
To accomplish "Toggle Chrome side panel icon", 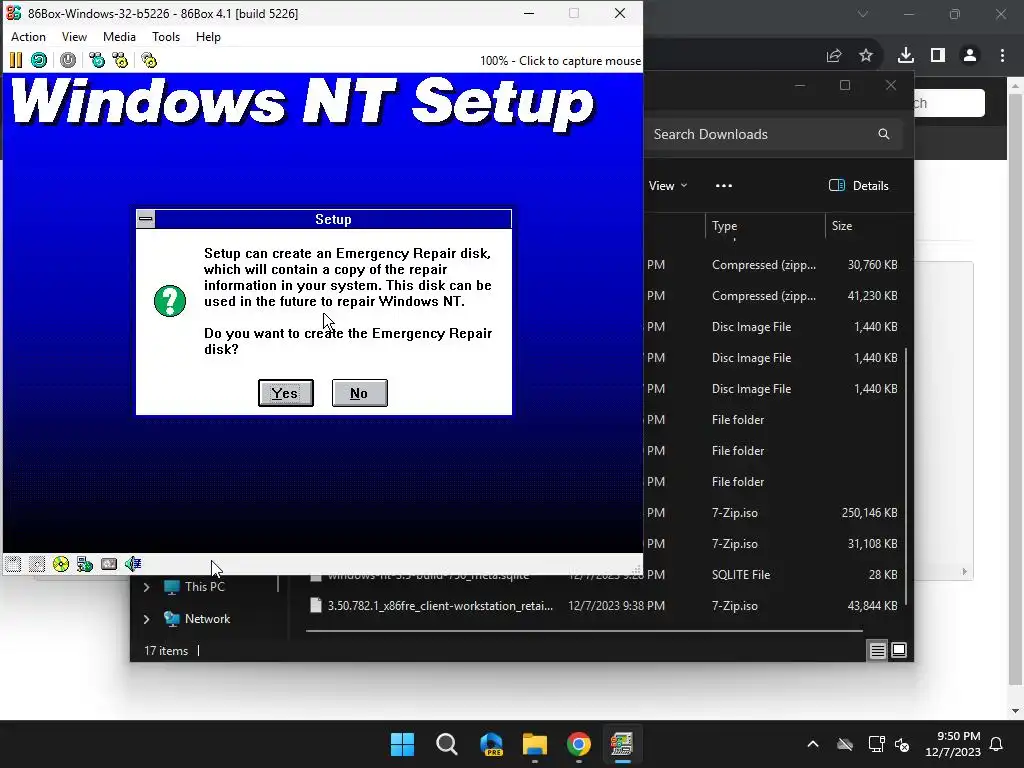I will [938, 56].
